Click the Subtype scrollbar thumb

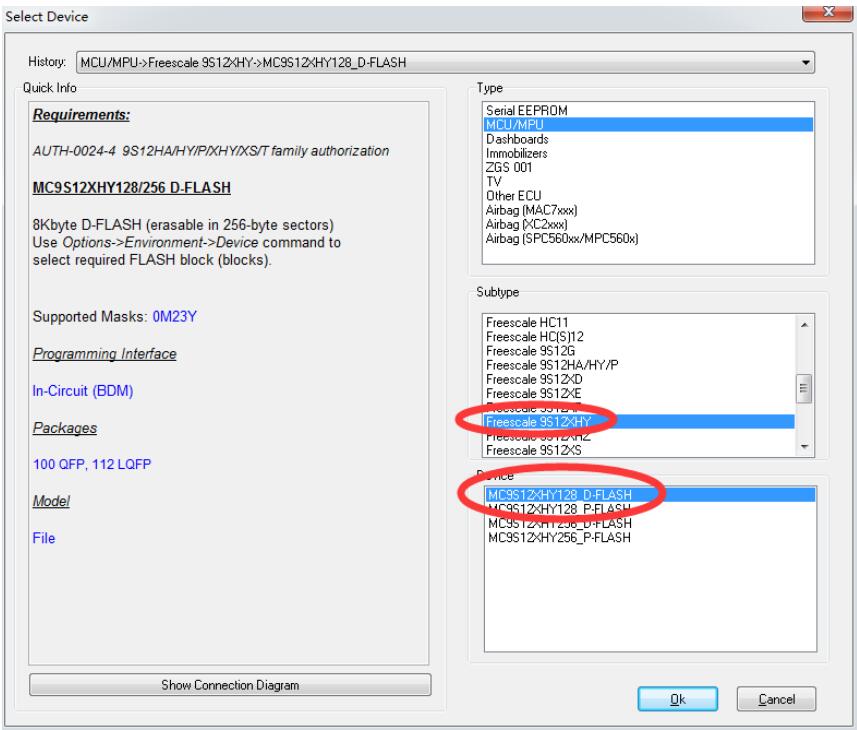[x=804, y=388]
